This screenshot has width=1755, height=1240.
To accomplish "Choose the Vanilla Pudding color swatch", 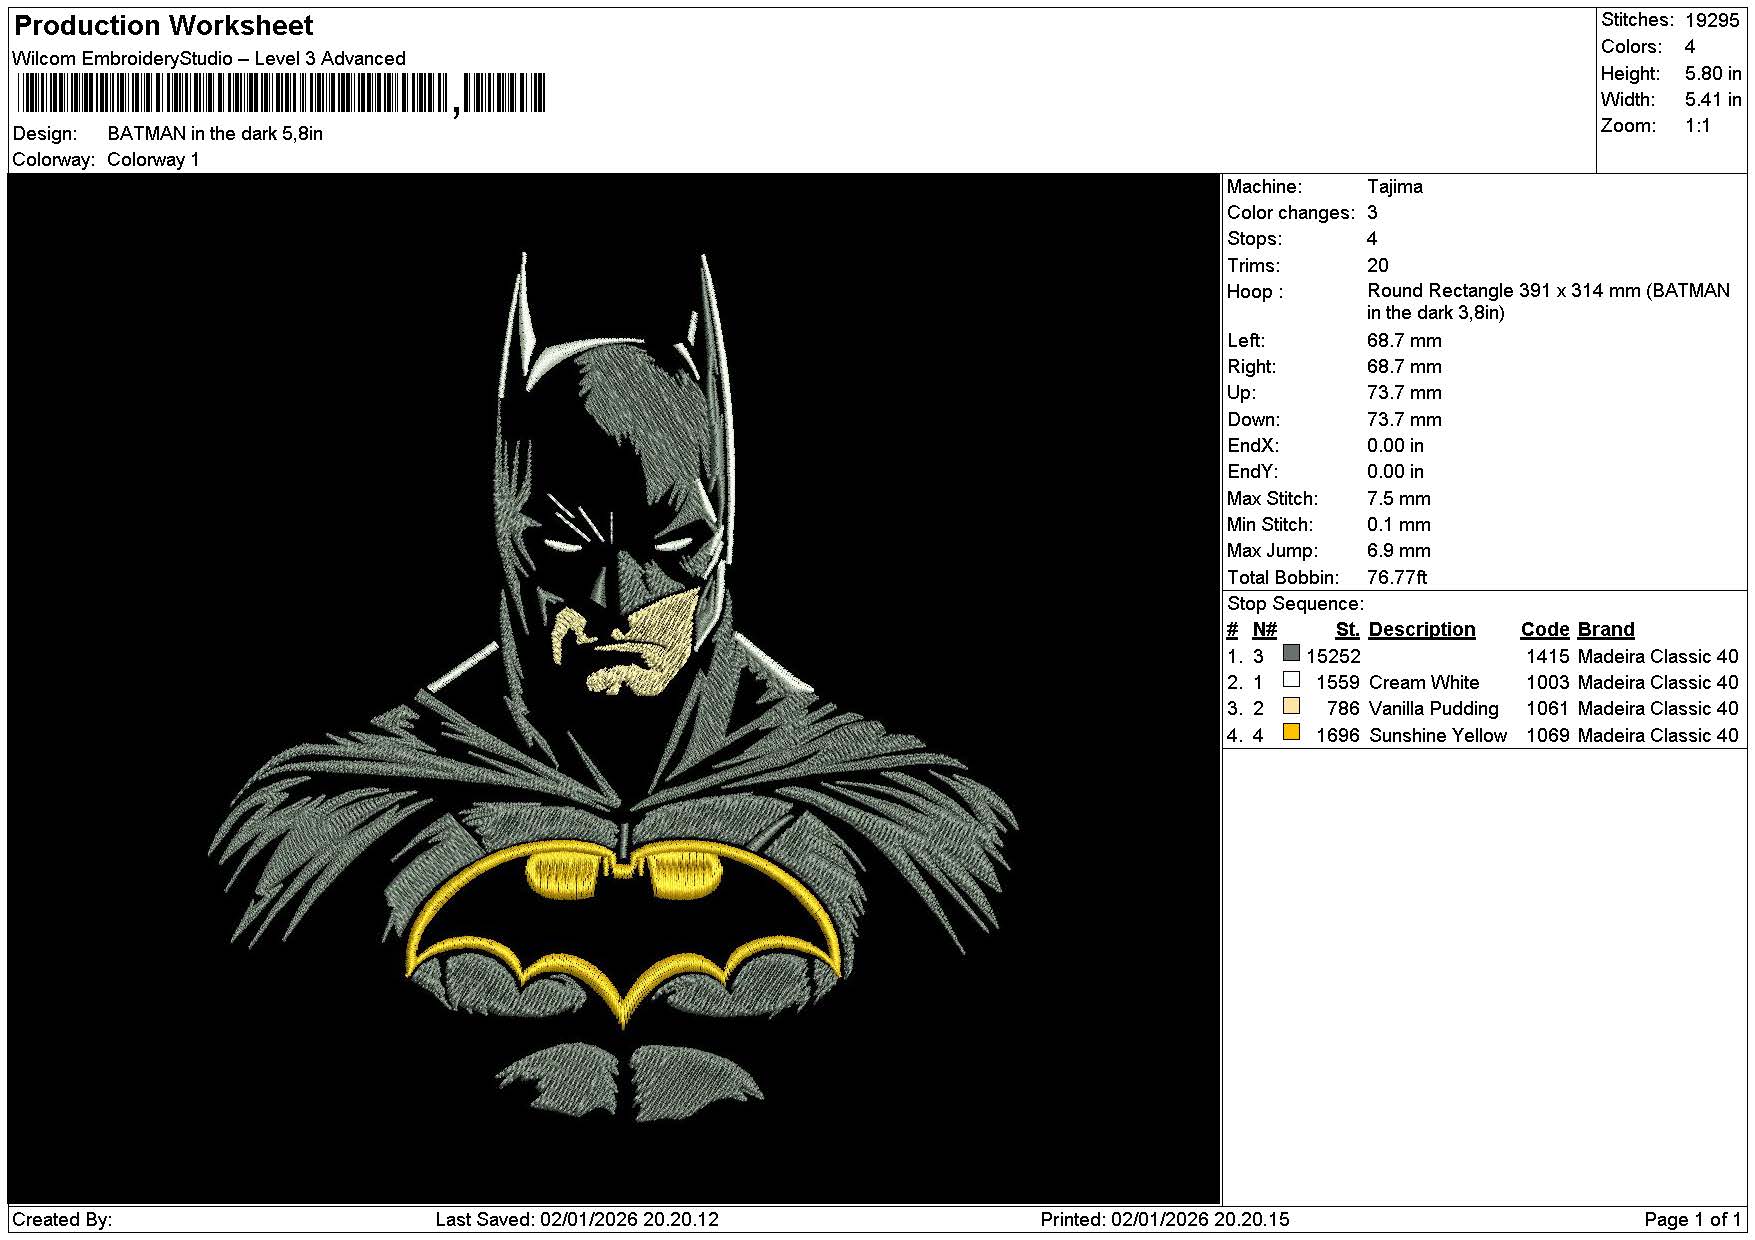I will pos(1291,706).
